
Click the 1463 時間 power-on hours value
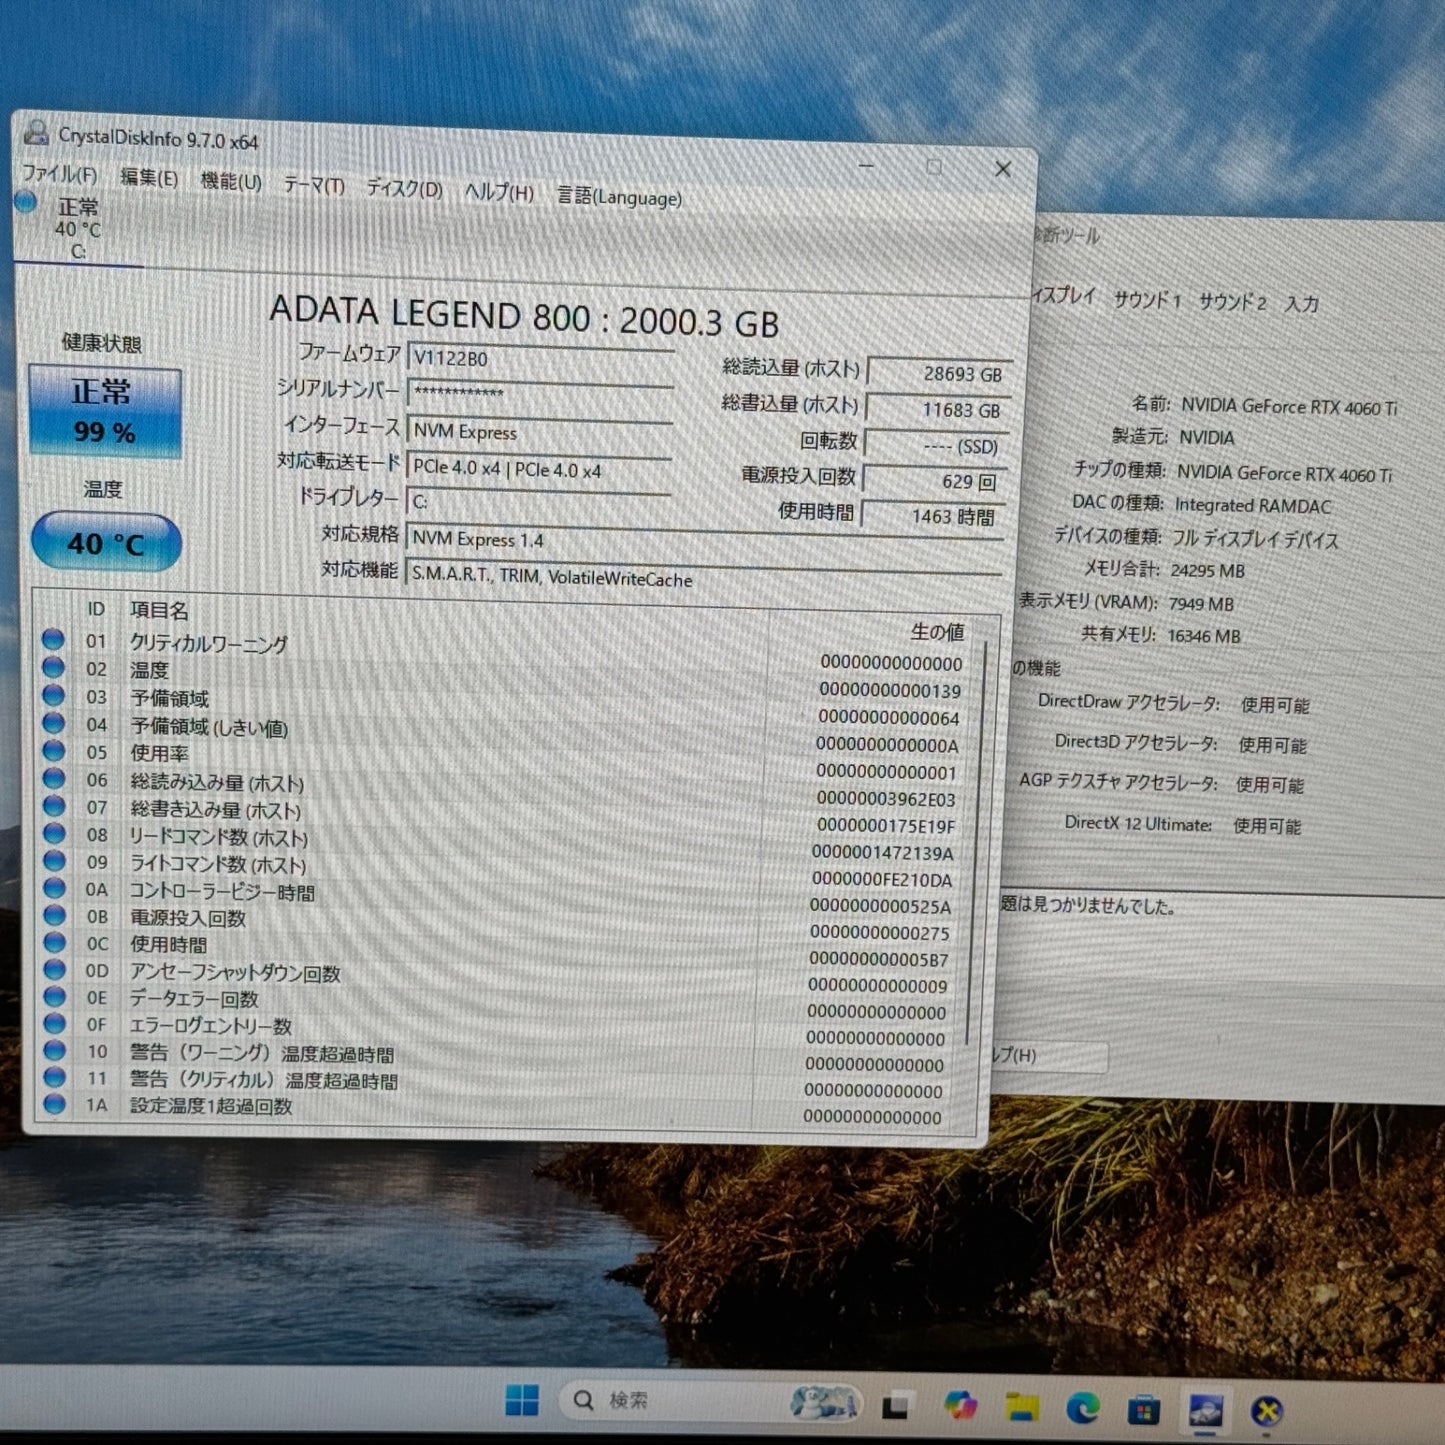(x=933, y=516)
